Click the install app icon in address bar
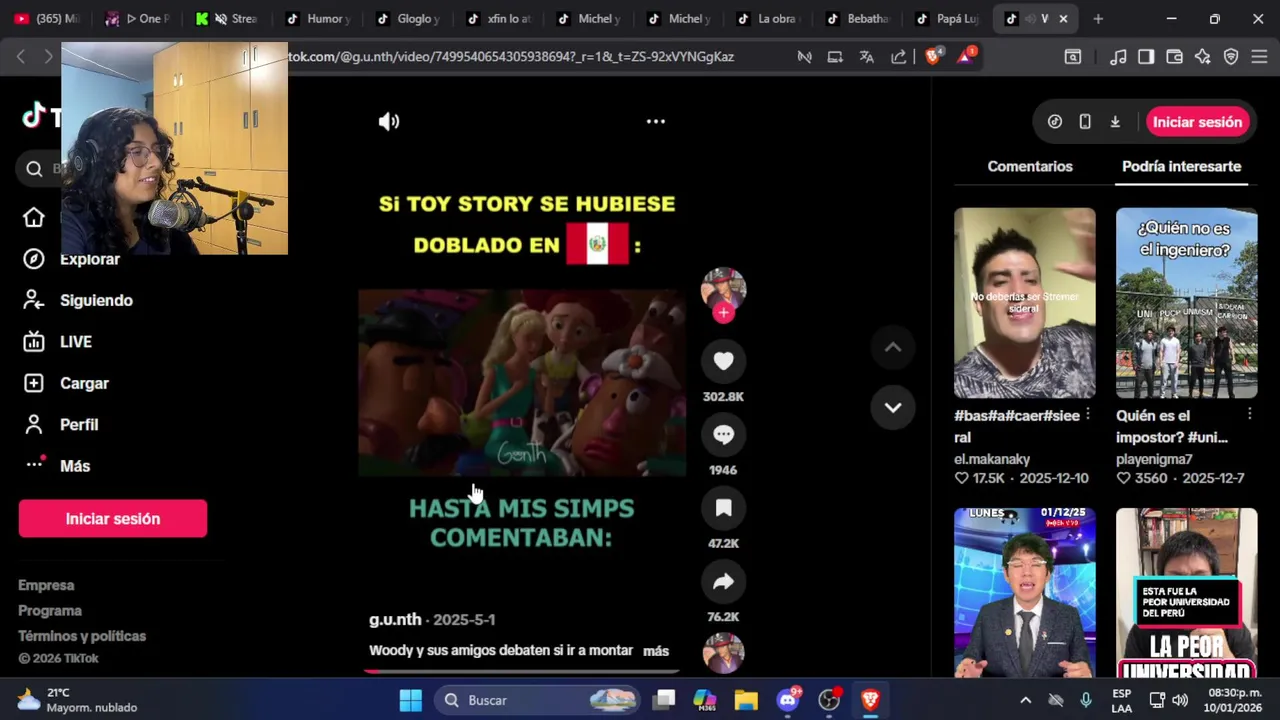1280x720 pixels. coord(835,57)
